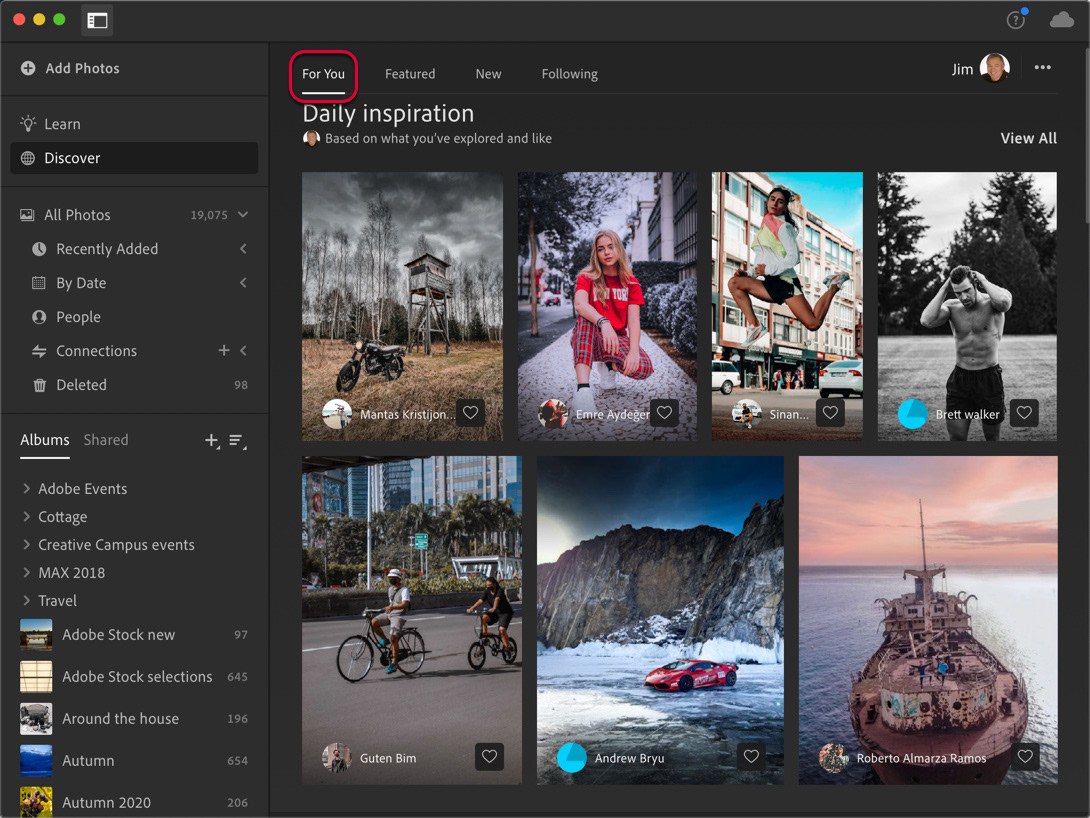Image resolution: width=1090 pixels, height=818 pixels.
Task: Select the Albums tab
Action: (x=44, y=440)
